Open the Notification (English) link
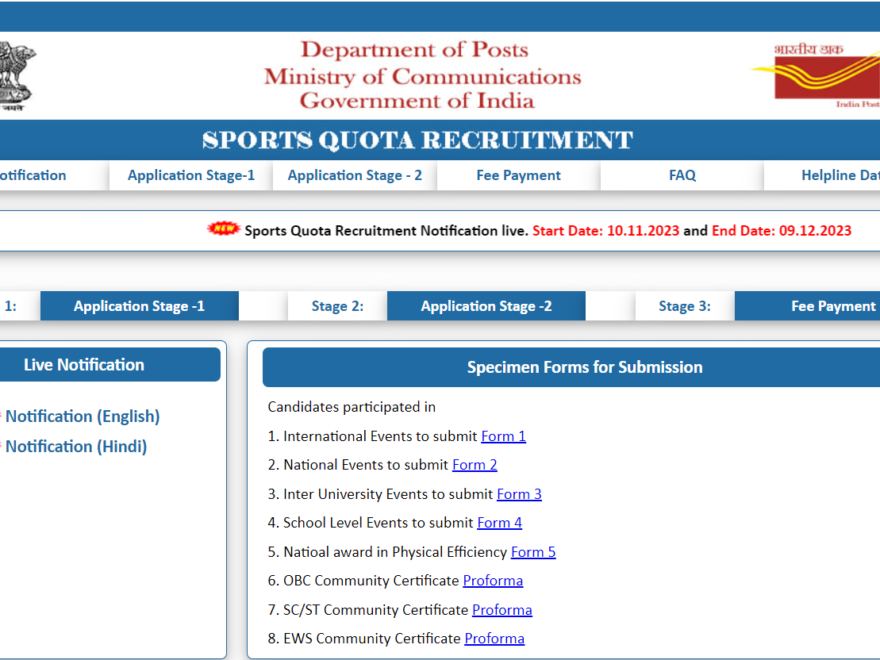Image resolution: width=880 pixels, height=660 pixels. click(82, 416)
